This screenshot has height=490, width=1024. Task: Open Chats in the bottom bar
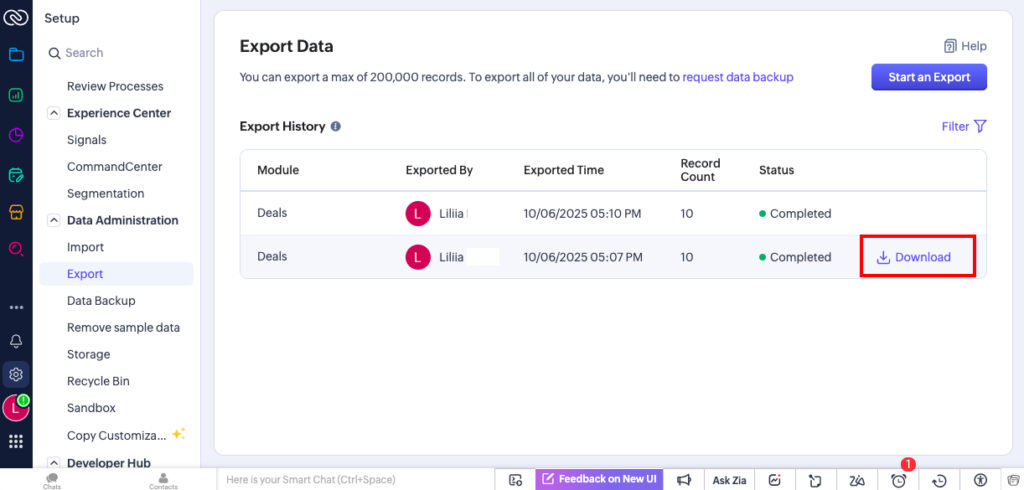[x=52, y=481]
